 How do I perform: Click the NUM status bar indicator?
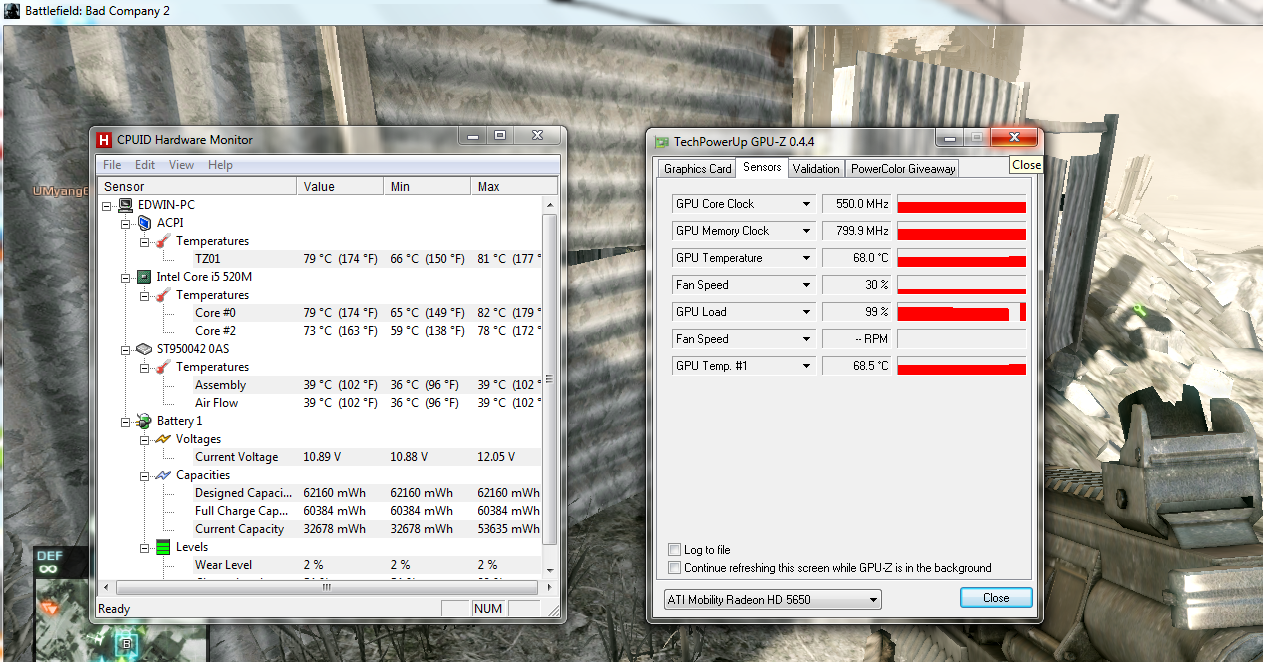pos(488,609)
